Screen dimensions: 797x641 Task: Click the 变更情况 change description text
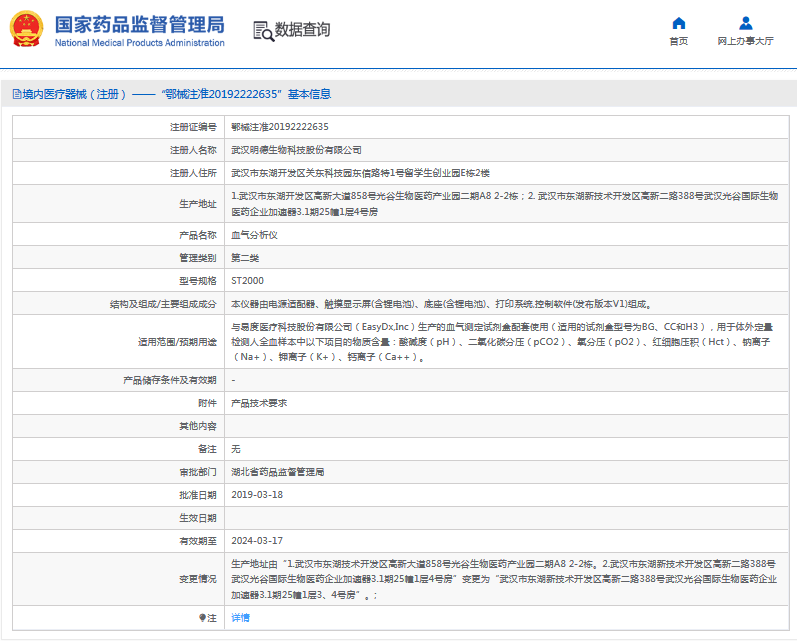click(x=504, y=579)
